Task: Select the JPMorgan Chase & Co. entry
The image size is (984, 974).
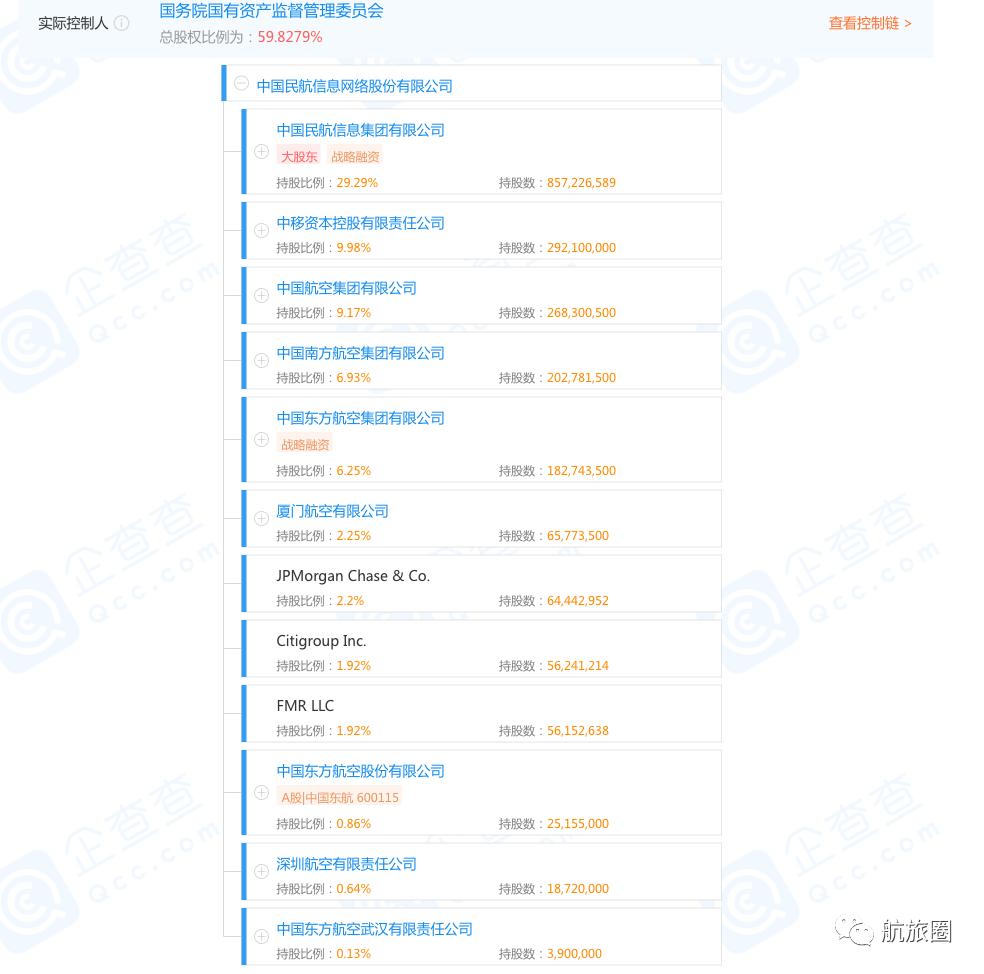Action: (x=353, y=576)
